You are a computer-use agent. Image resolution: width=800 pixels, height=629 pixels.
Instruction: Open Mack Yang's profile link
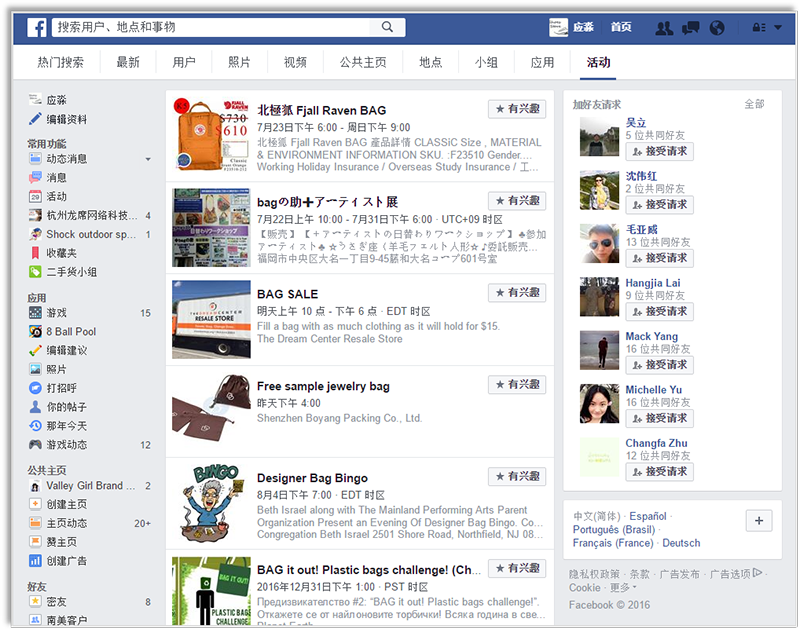pos(652,337)
